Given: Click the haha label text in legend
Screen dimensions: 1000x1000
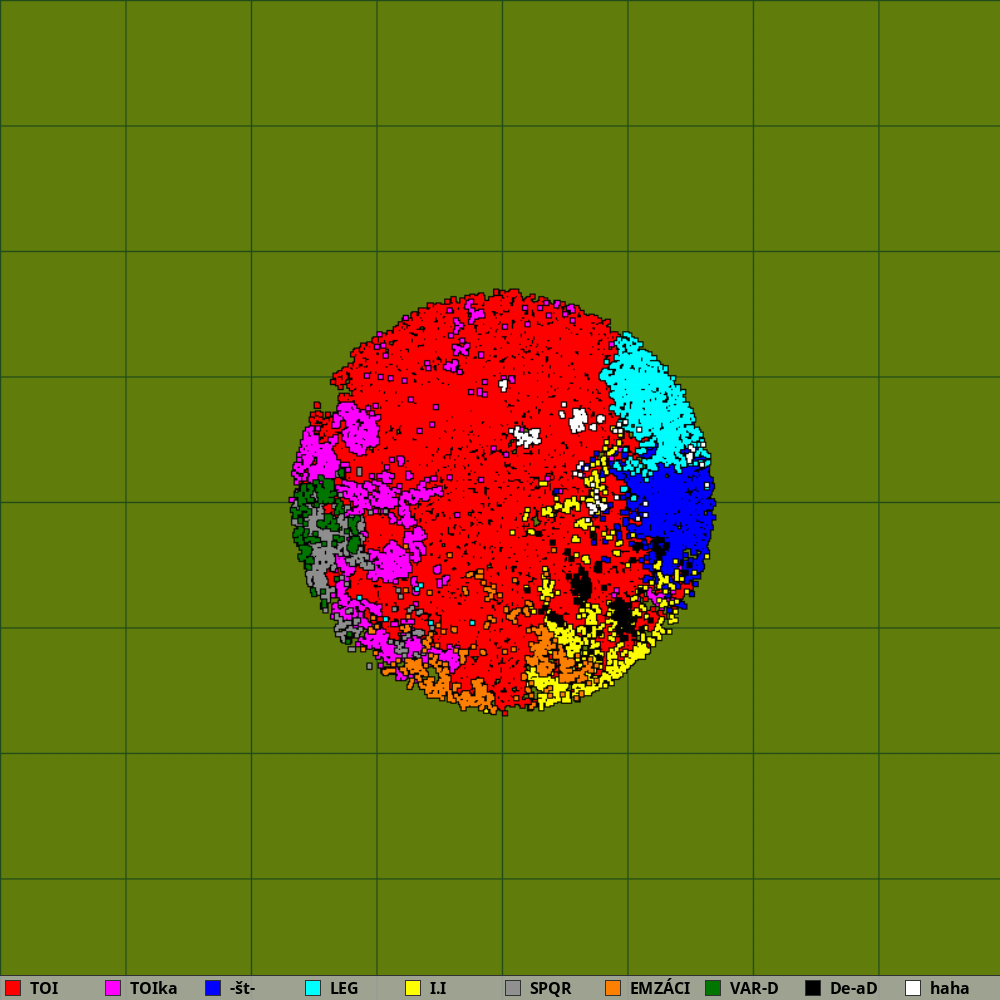Looking at the screenshot, I should pos(949,988).
